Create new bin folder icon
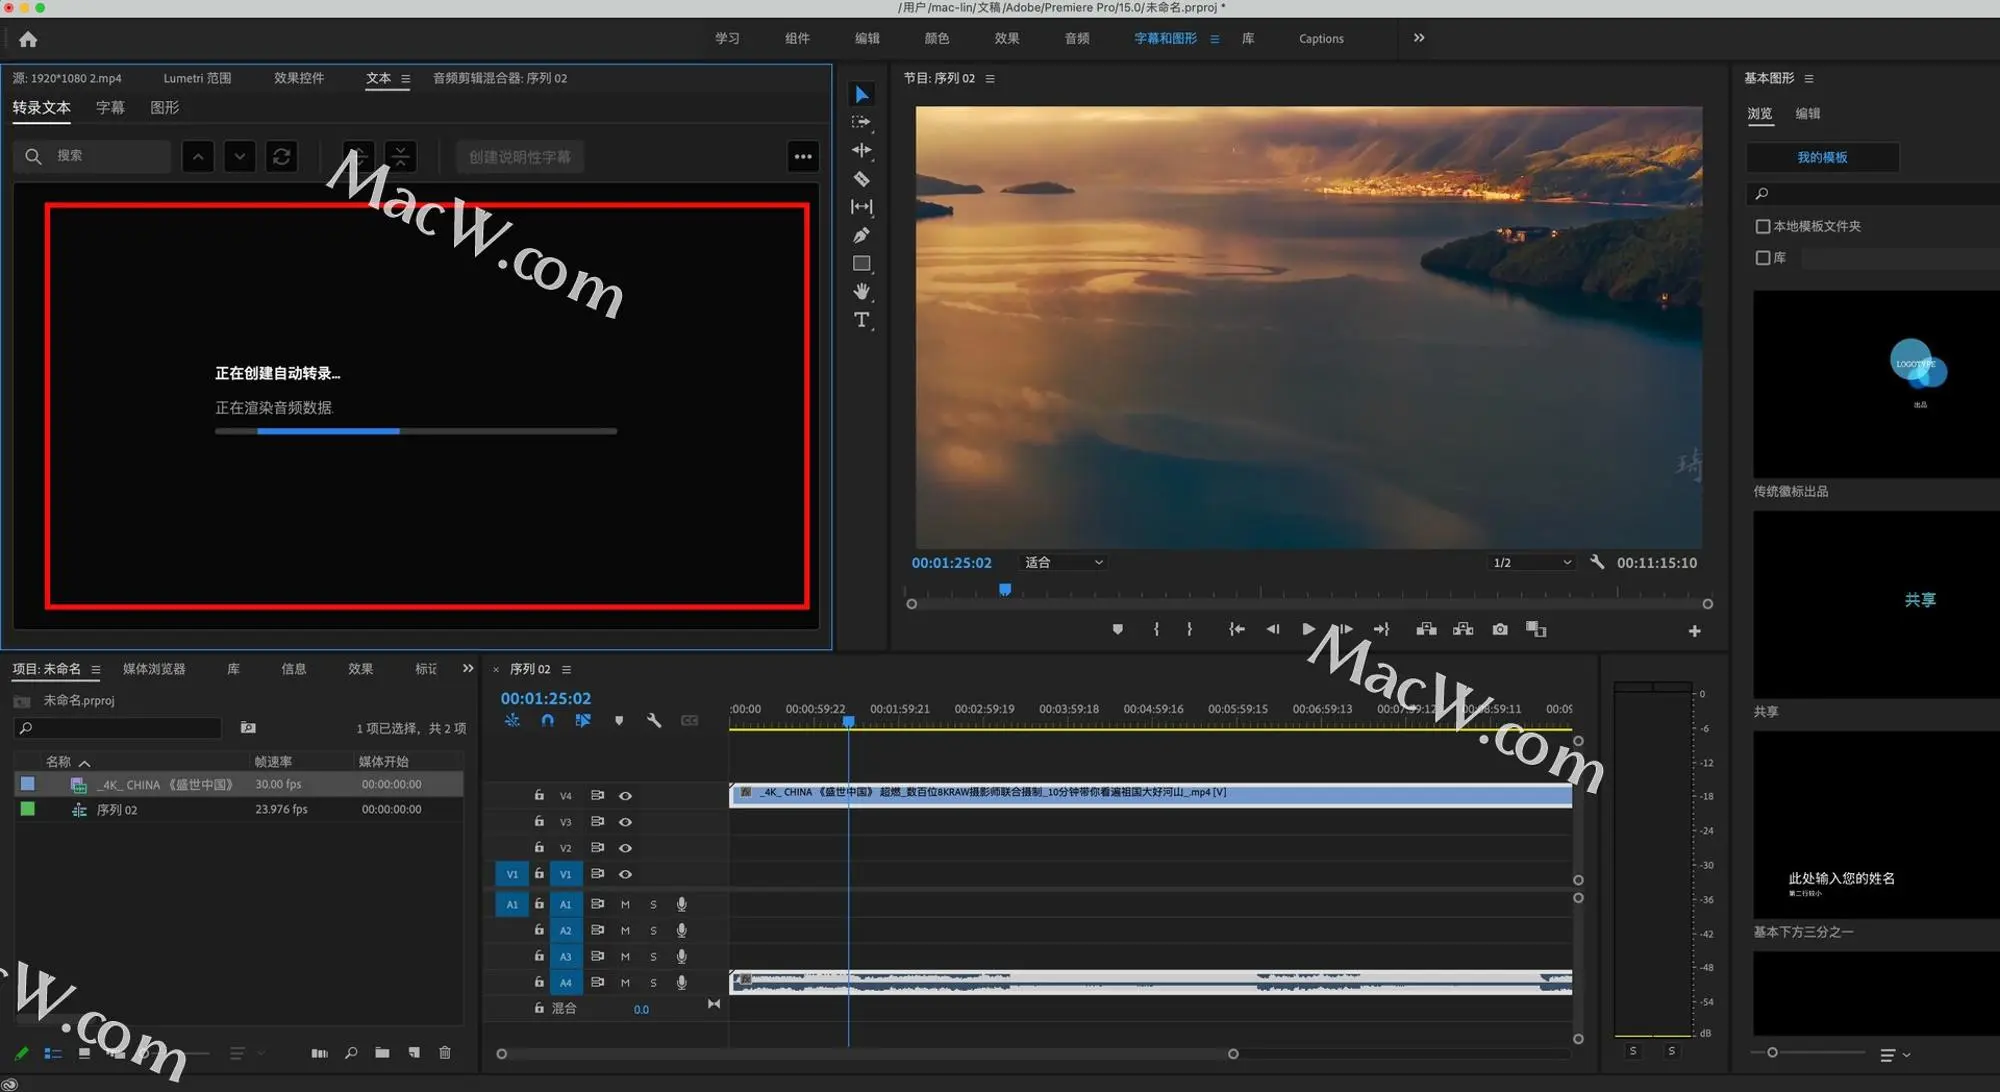Image resolution: width=2000 pixels, height=1092 pixels. click(382, 1052)
